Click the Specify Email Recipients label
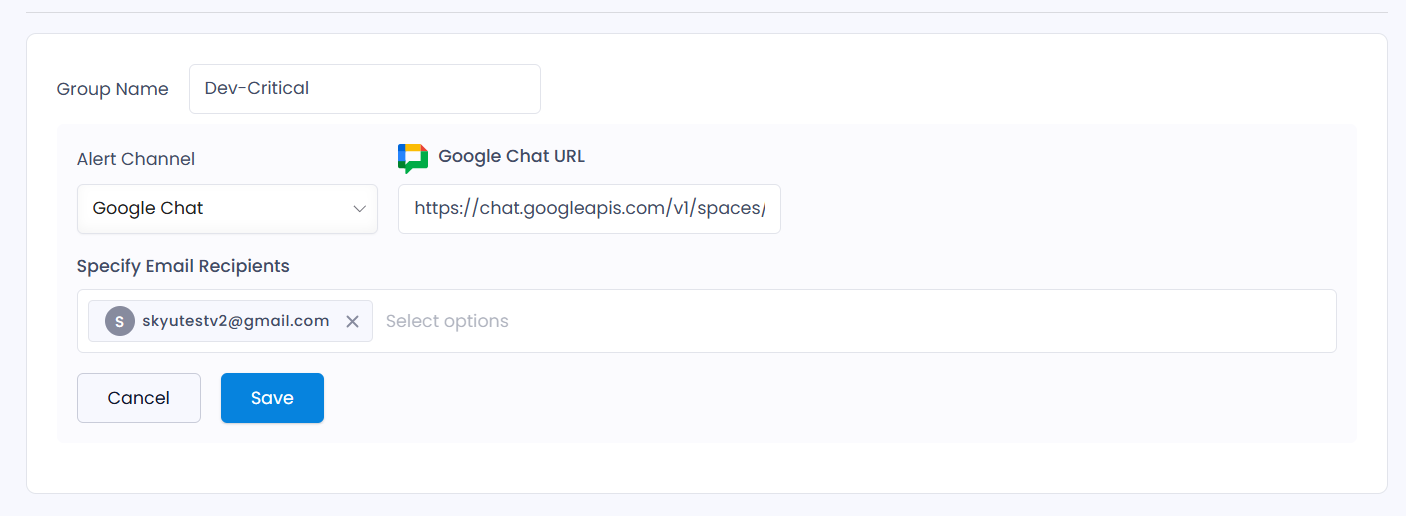 [183, 266]
